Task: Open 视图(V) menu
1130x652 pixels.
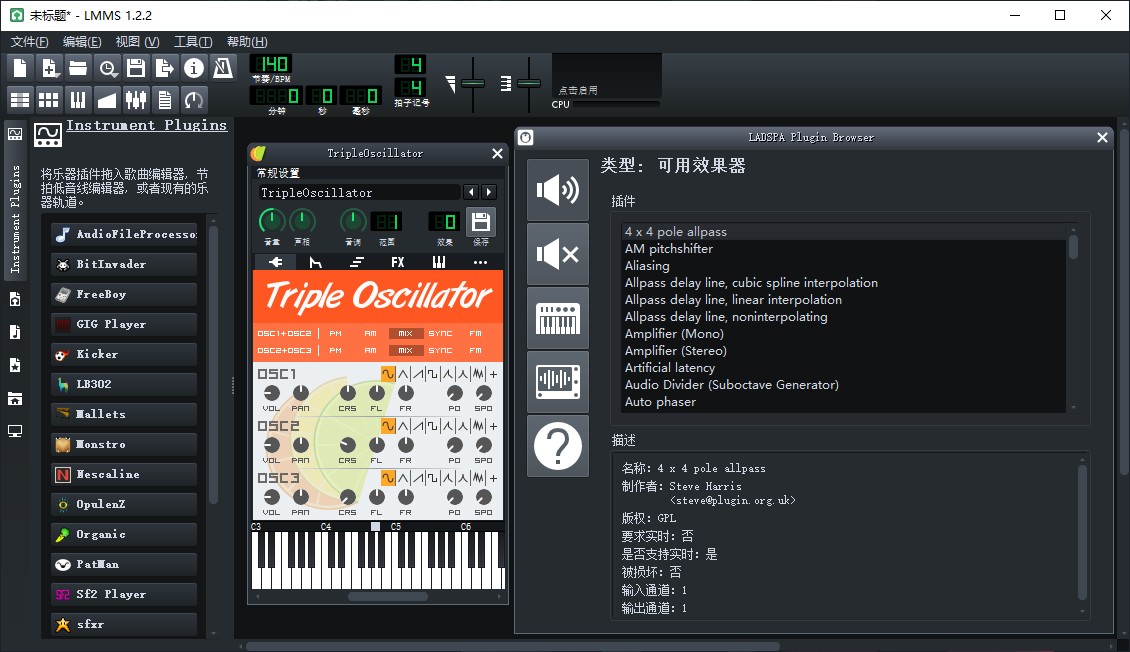Action: click(x=138, y=42)
